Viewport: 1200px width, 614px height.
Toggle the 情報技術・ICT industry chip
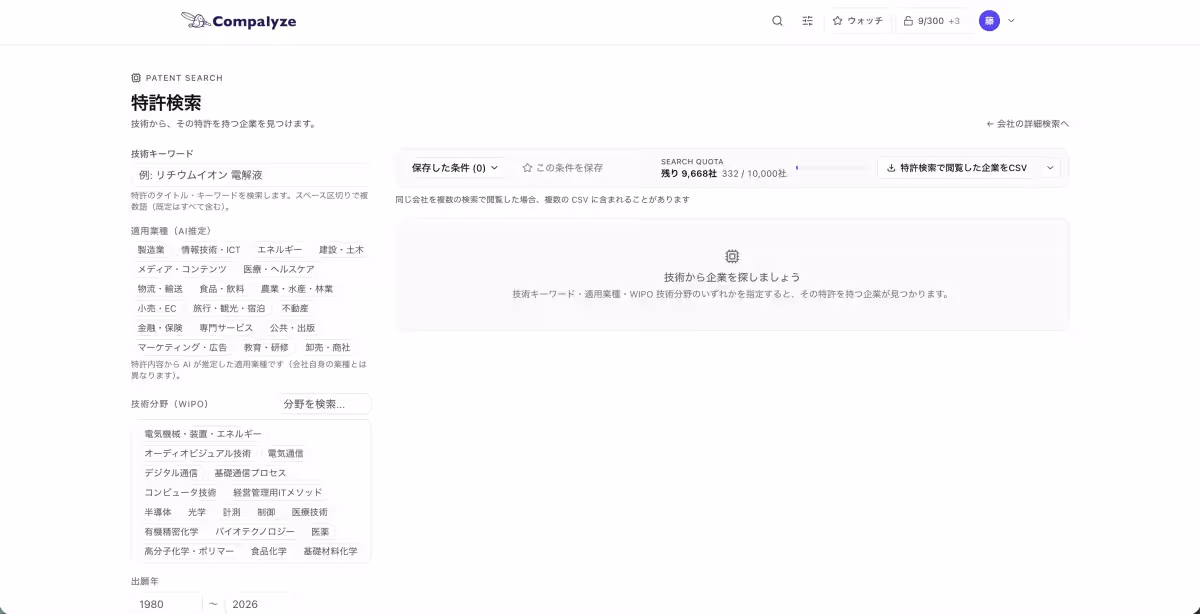click(210, 250)
